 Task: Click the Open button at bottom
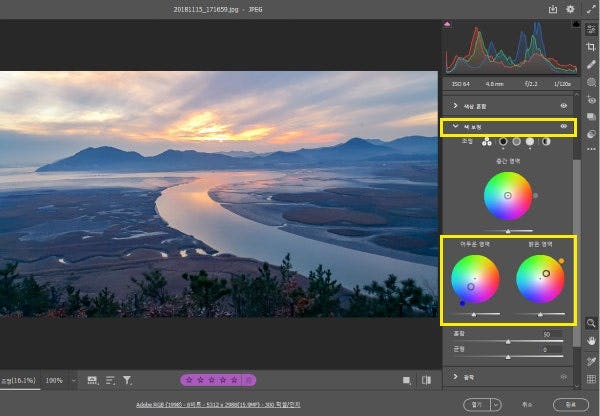point(477,404)
